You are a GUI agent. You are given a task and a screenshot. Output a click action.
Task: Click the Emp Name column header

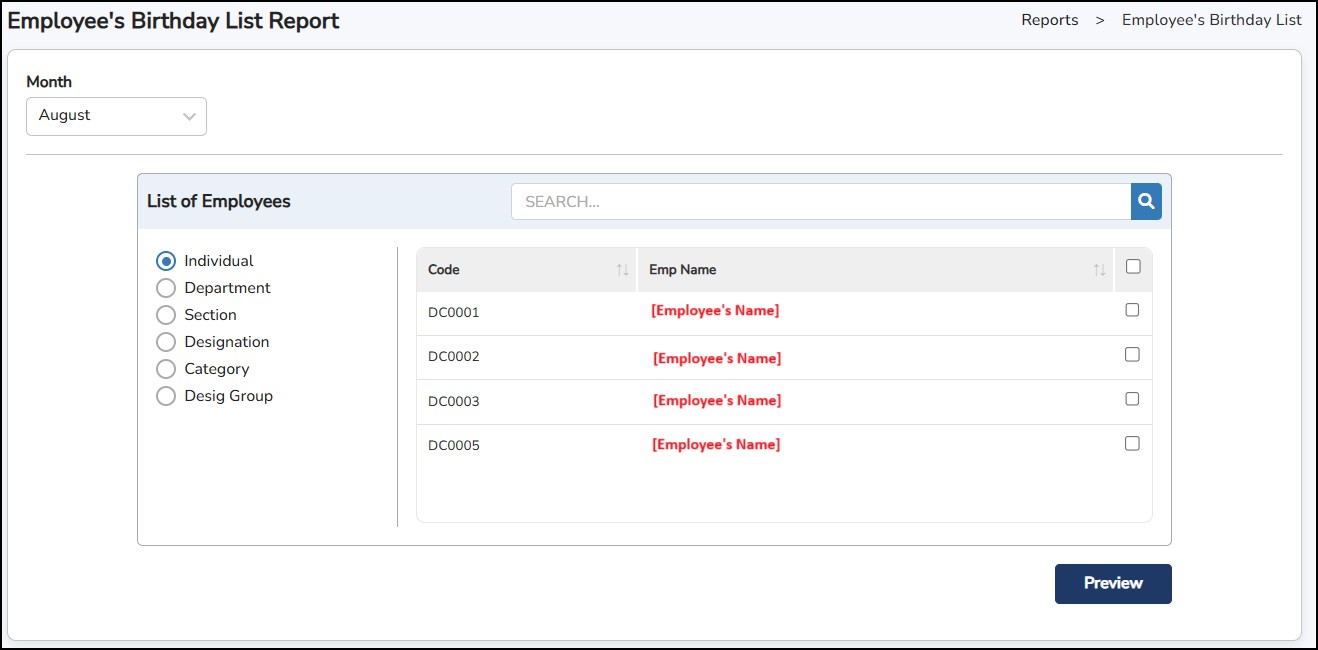[682, 270]
